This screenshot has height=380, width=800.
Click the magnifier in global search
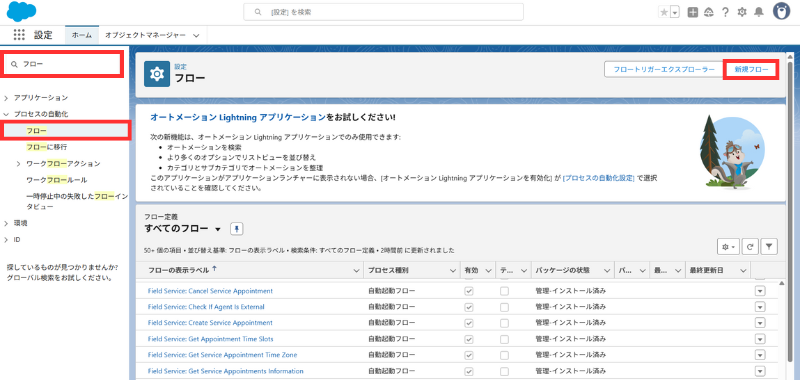click(258, 12)
